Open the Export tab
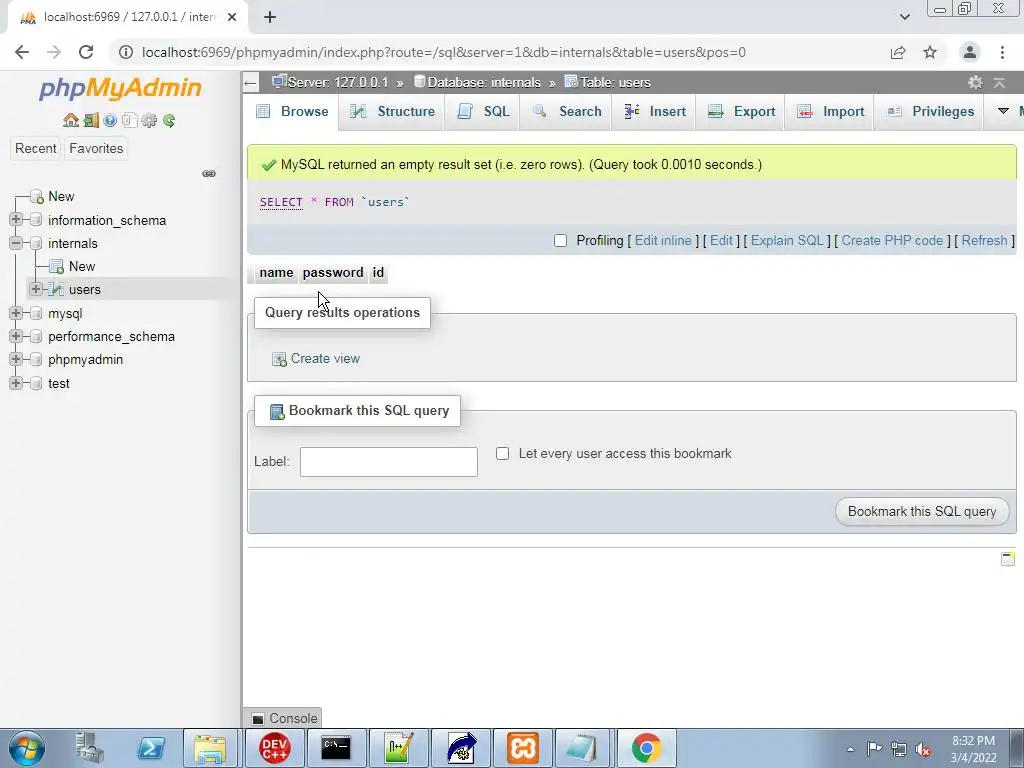Screen dimensions: 1024x768 pos(741,111)
